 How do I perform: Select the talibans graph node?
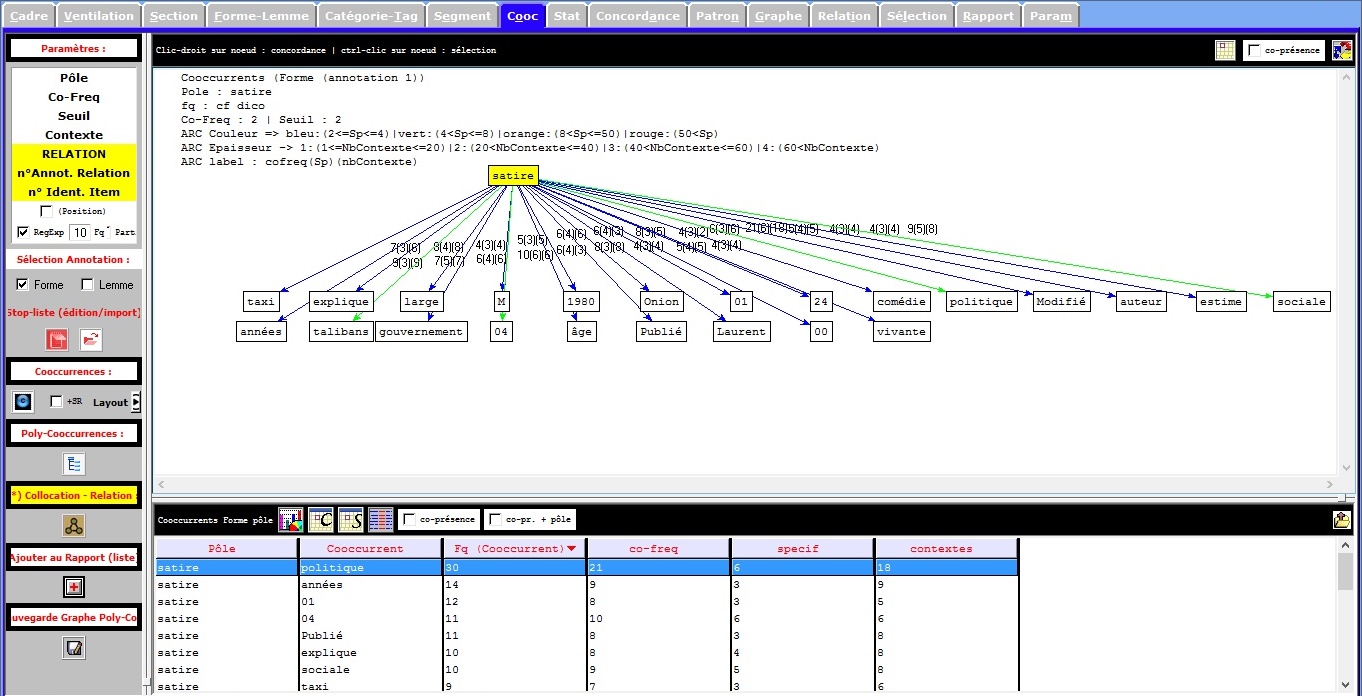click(341, 331)
